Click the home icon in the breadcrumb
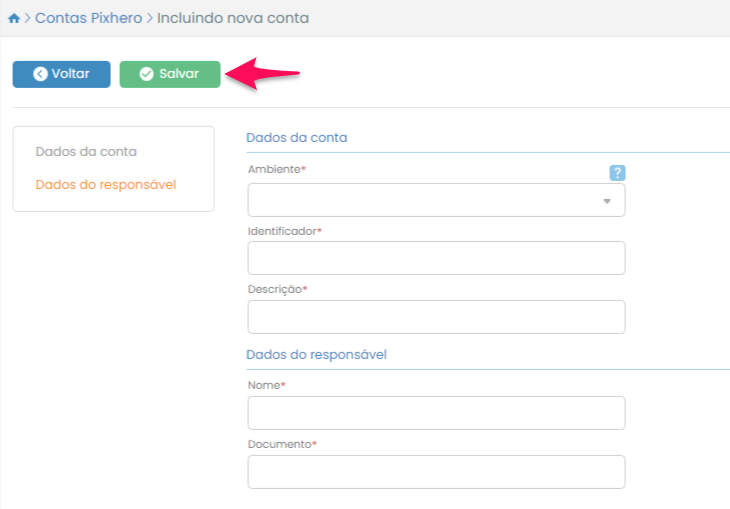The image size is (730, 509). click(x=14, y=18)
